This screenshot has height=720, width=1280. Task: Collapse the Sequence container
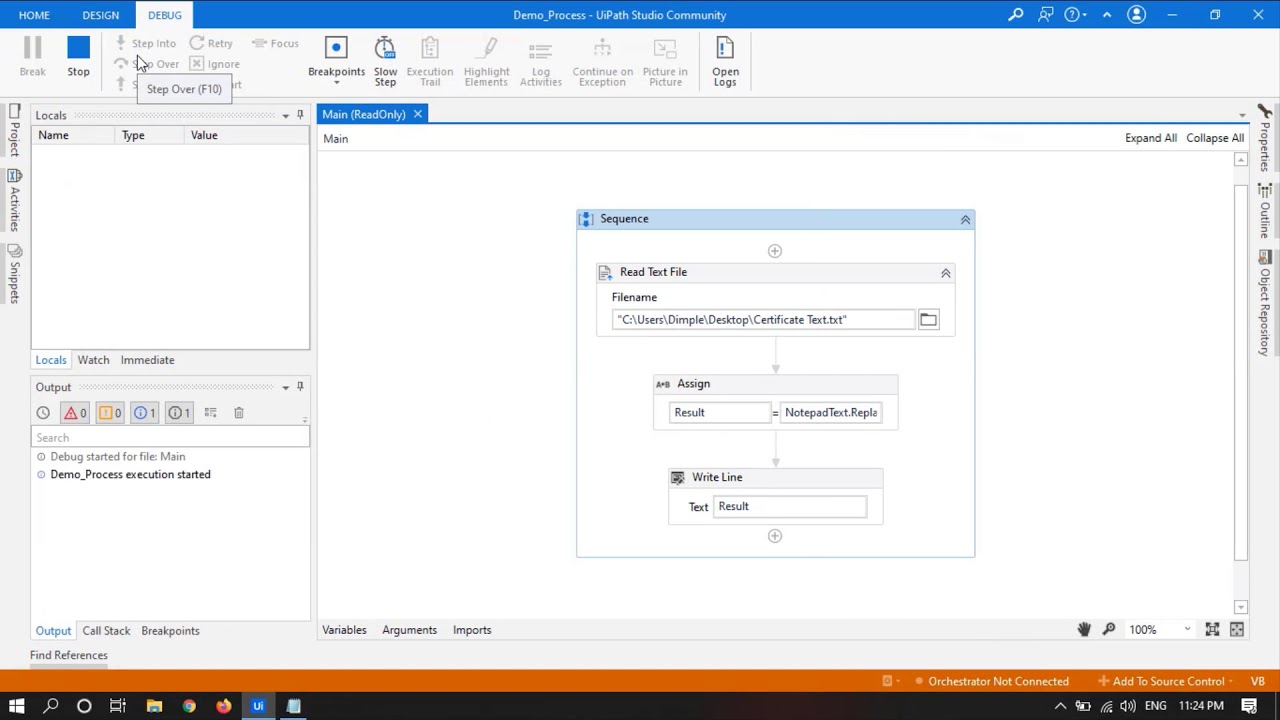click(965, 219)
